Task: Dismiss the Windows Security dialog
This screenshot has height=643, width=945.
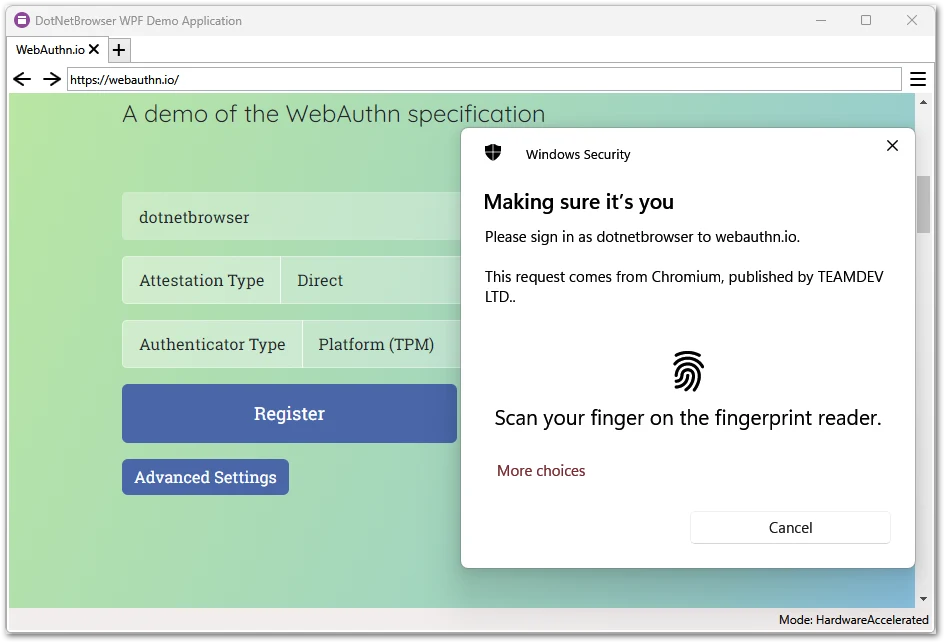Action: (x=891, y=145)
